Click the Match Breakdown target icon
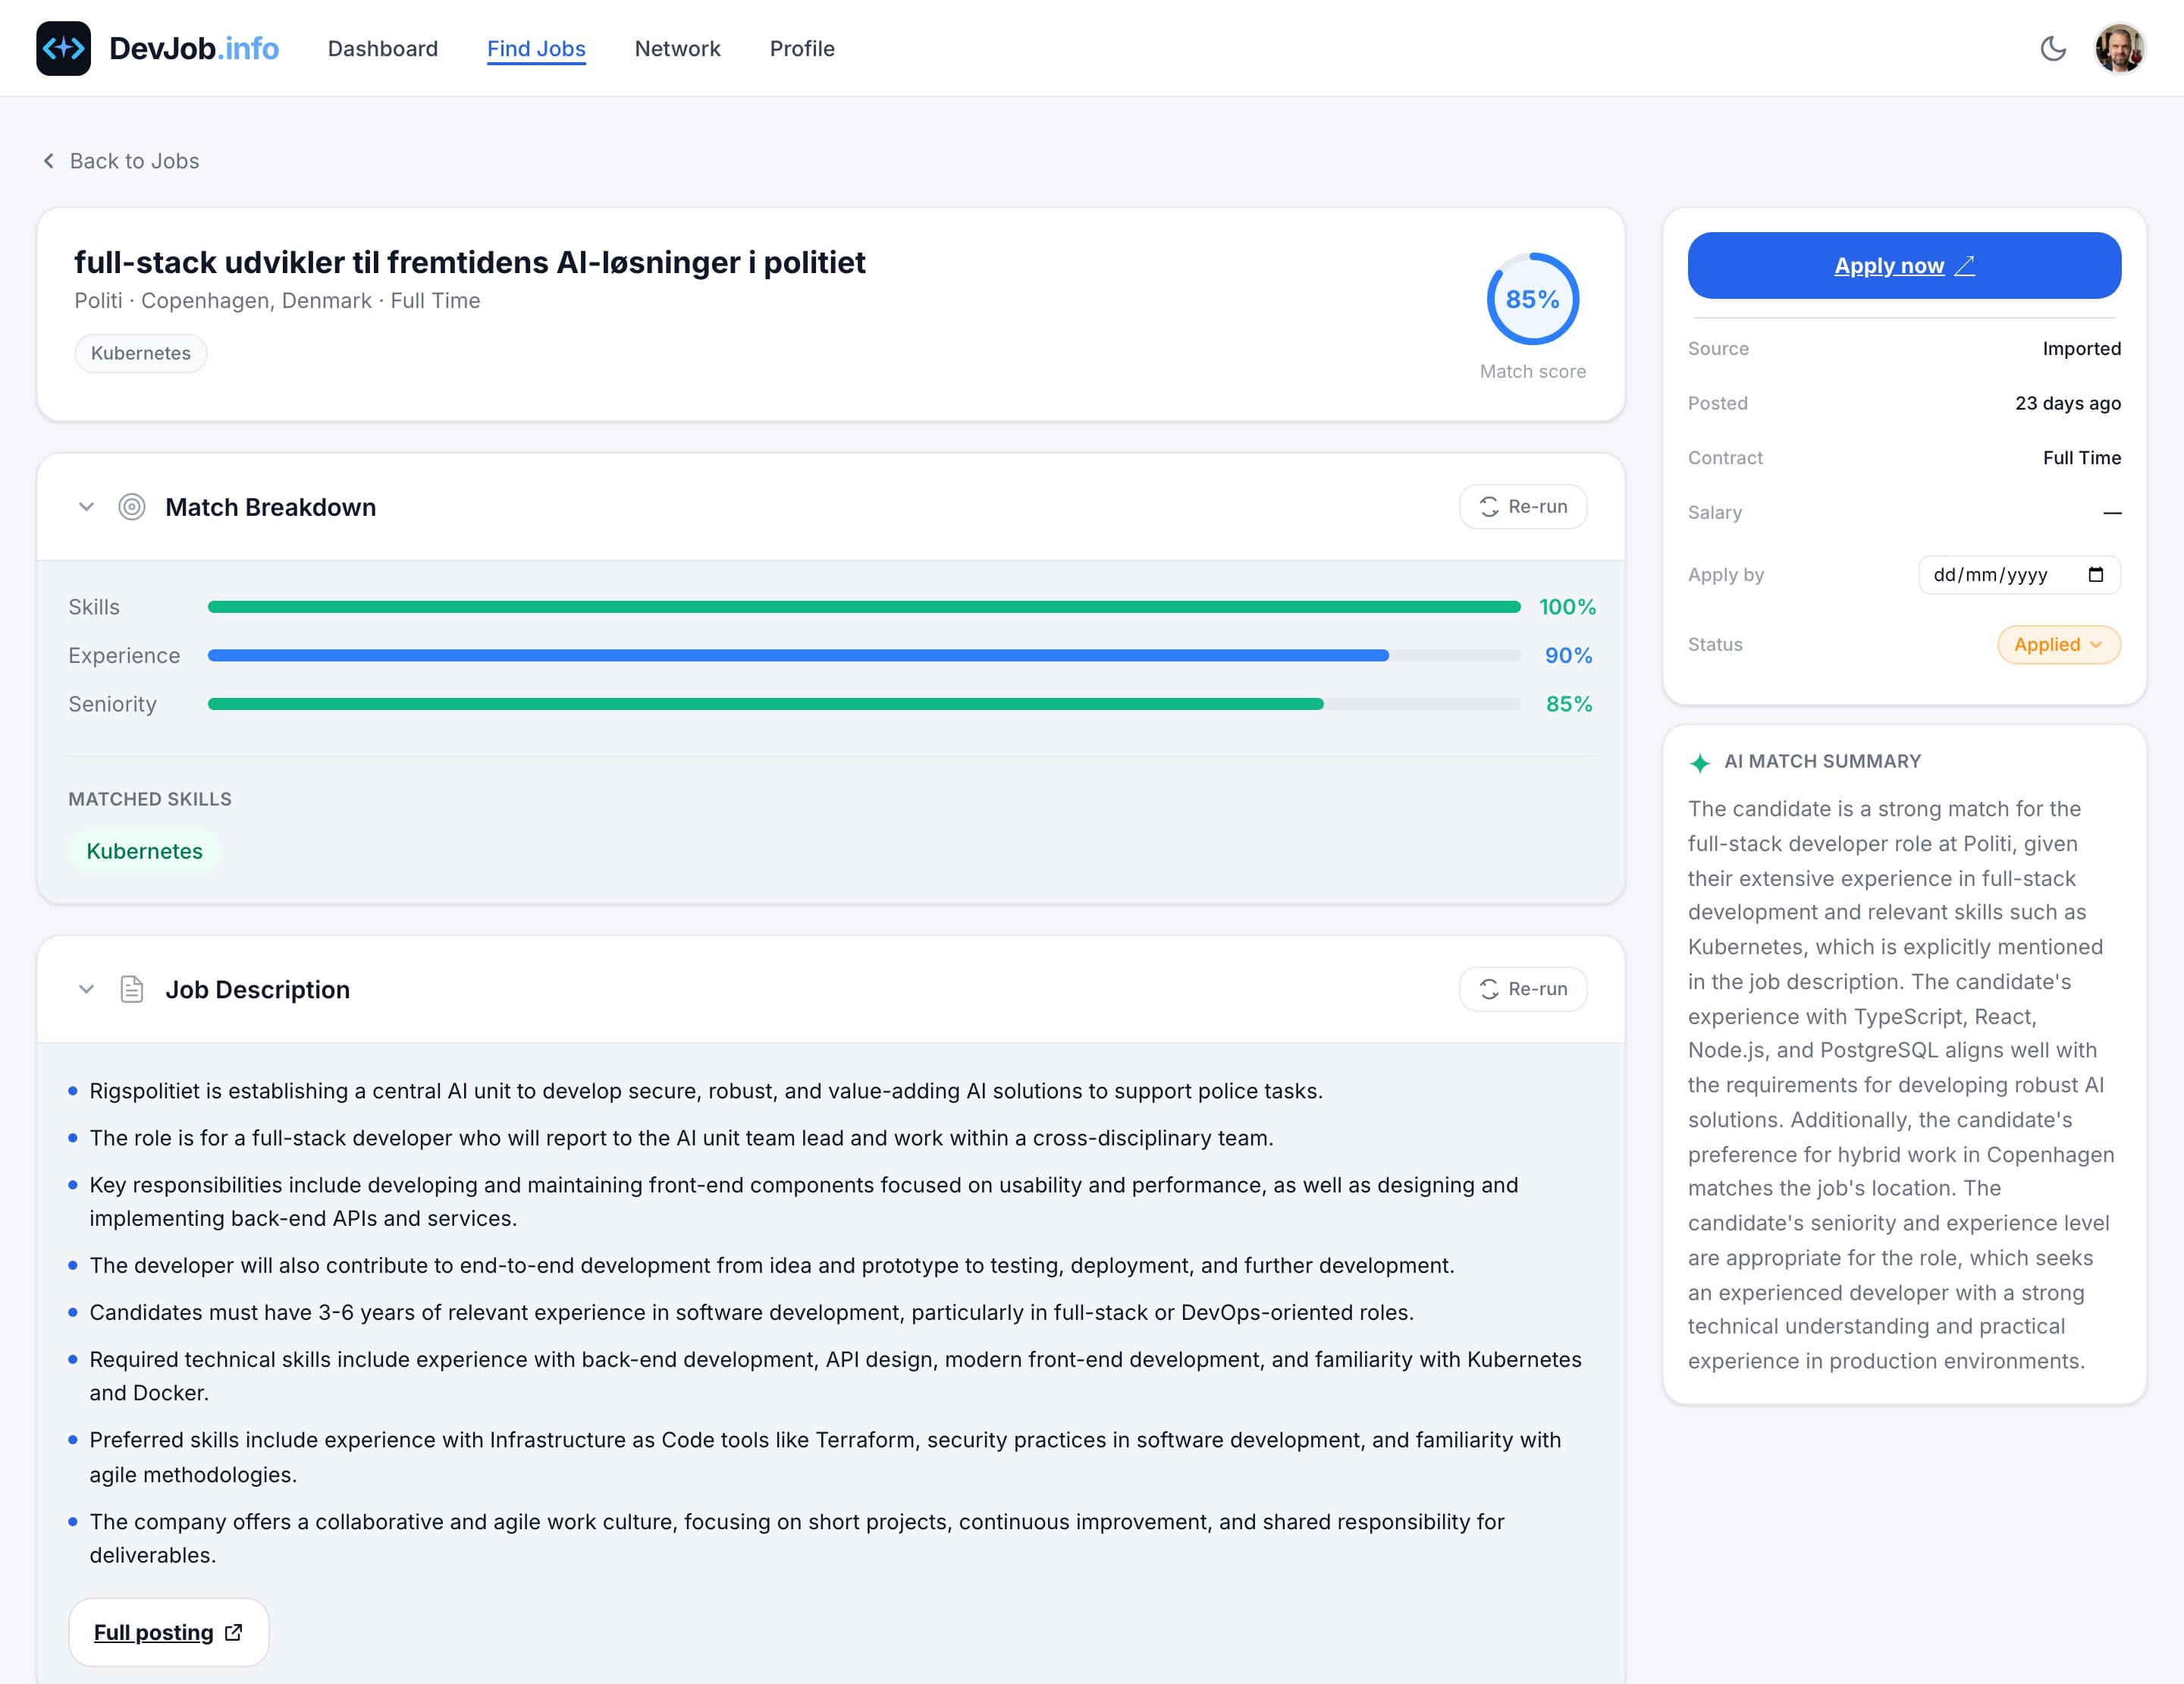The height and width of the screenshot is (1684, 2184). coord(132,507)
